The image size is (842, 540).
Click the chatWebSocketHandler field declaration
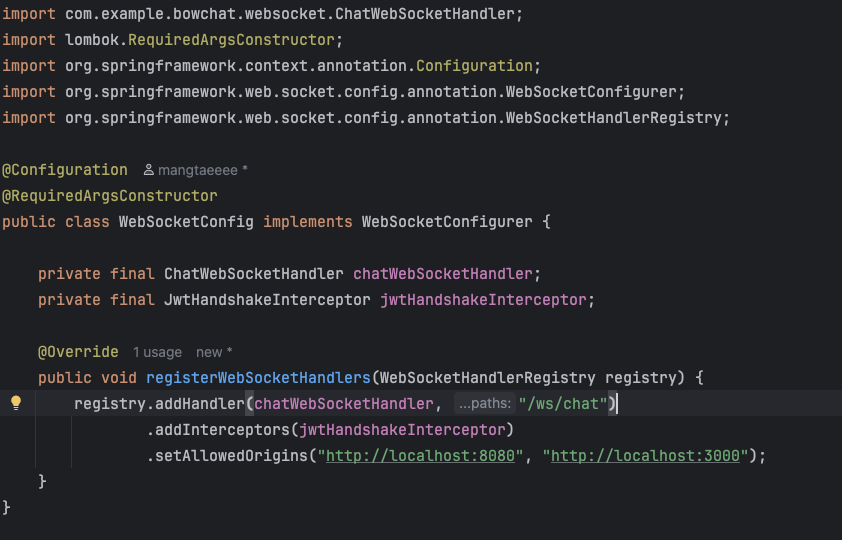pyautogui.click(x=442, y=274)
